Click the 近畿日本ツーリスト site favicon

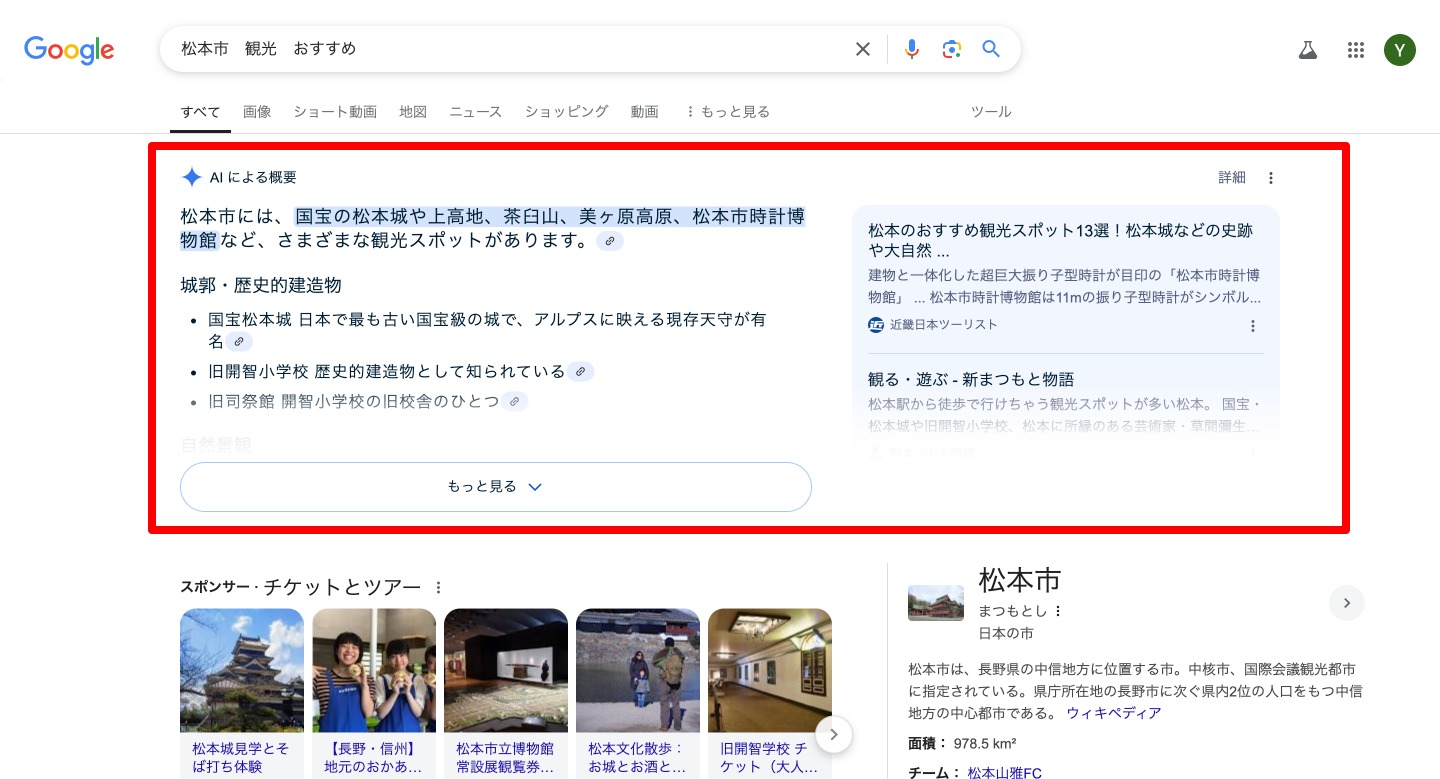tap(876, 325)
